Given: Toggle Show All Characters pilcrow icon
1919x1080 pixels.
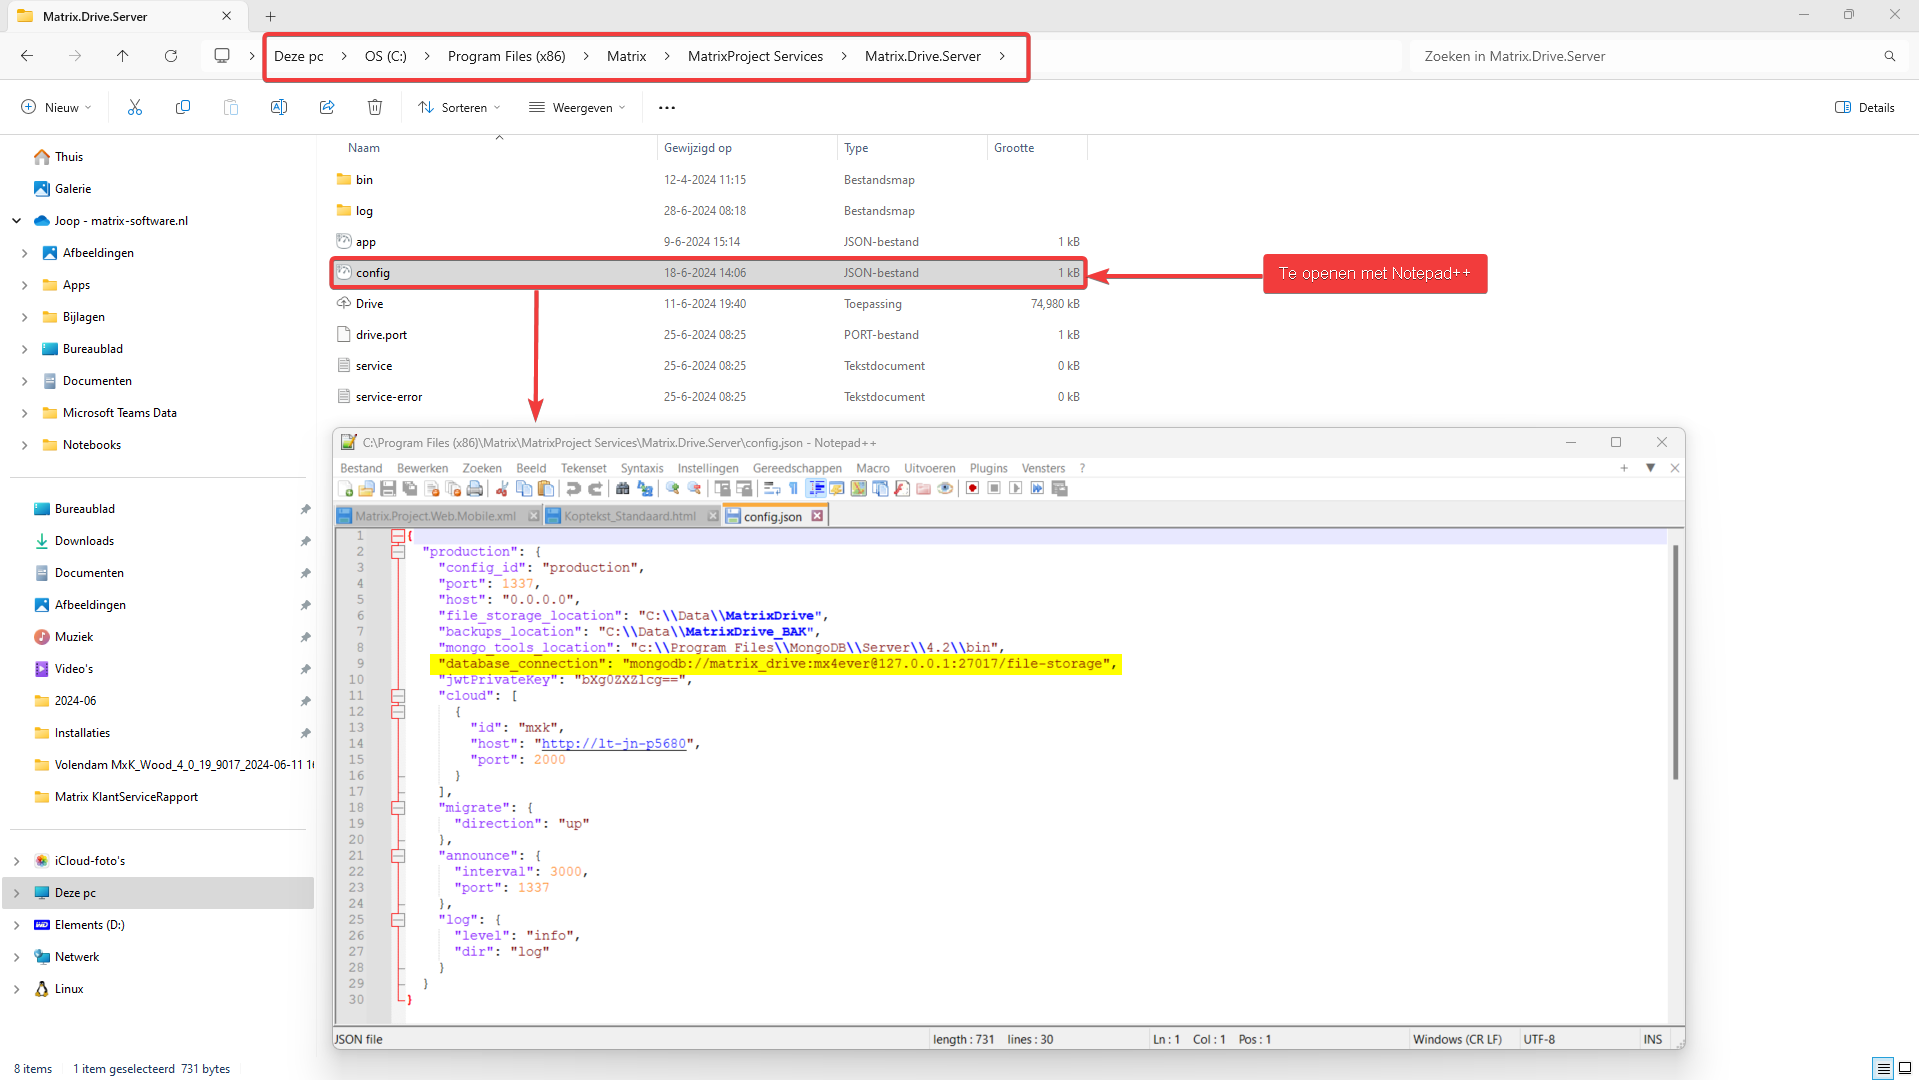Looking at the screenshot, I should click(793, 488).
